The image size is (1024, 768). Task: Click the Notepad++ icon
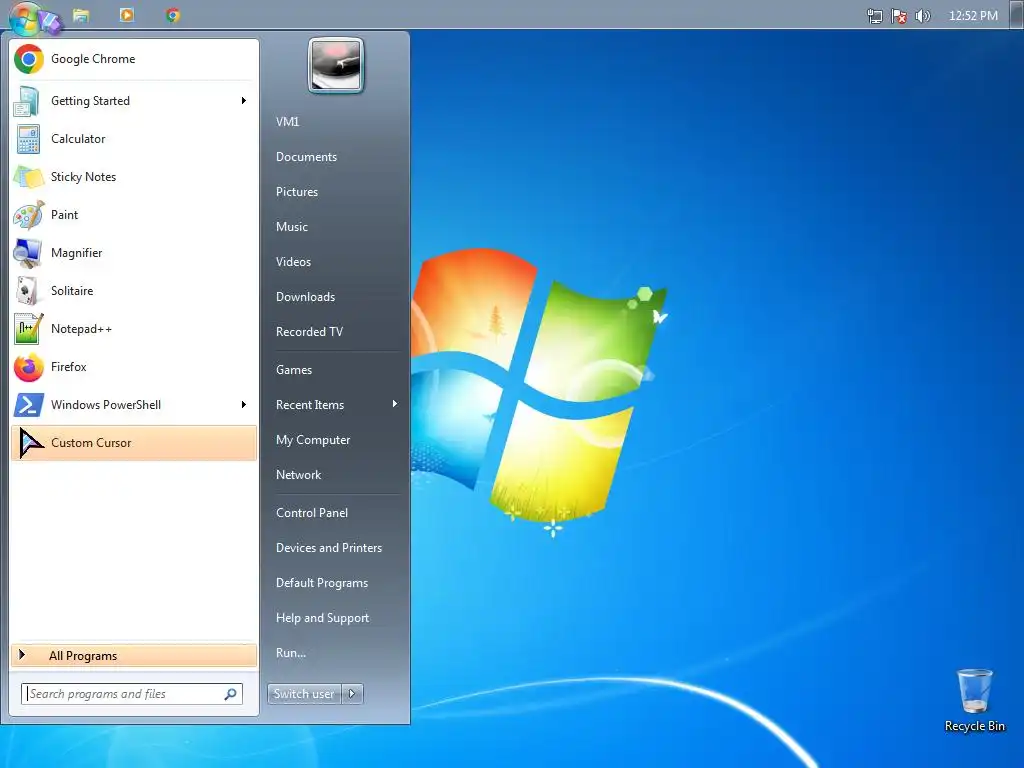pyautogui.click(x=28, y=329)
